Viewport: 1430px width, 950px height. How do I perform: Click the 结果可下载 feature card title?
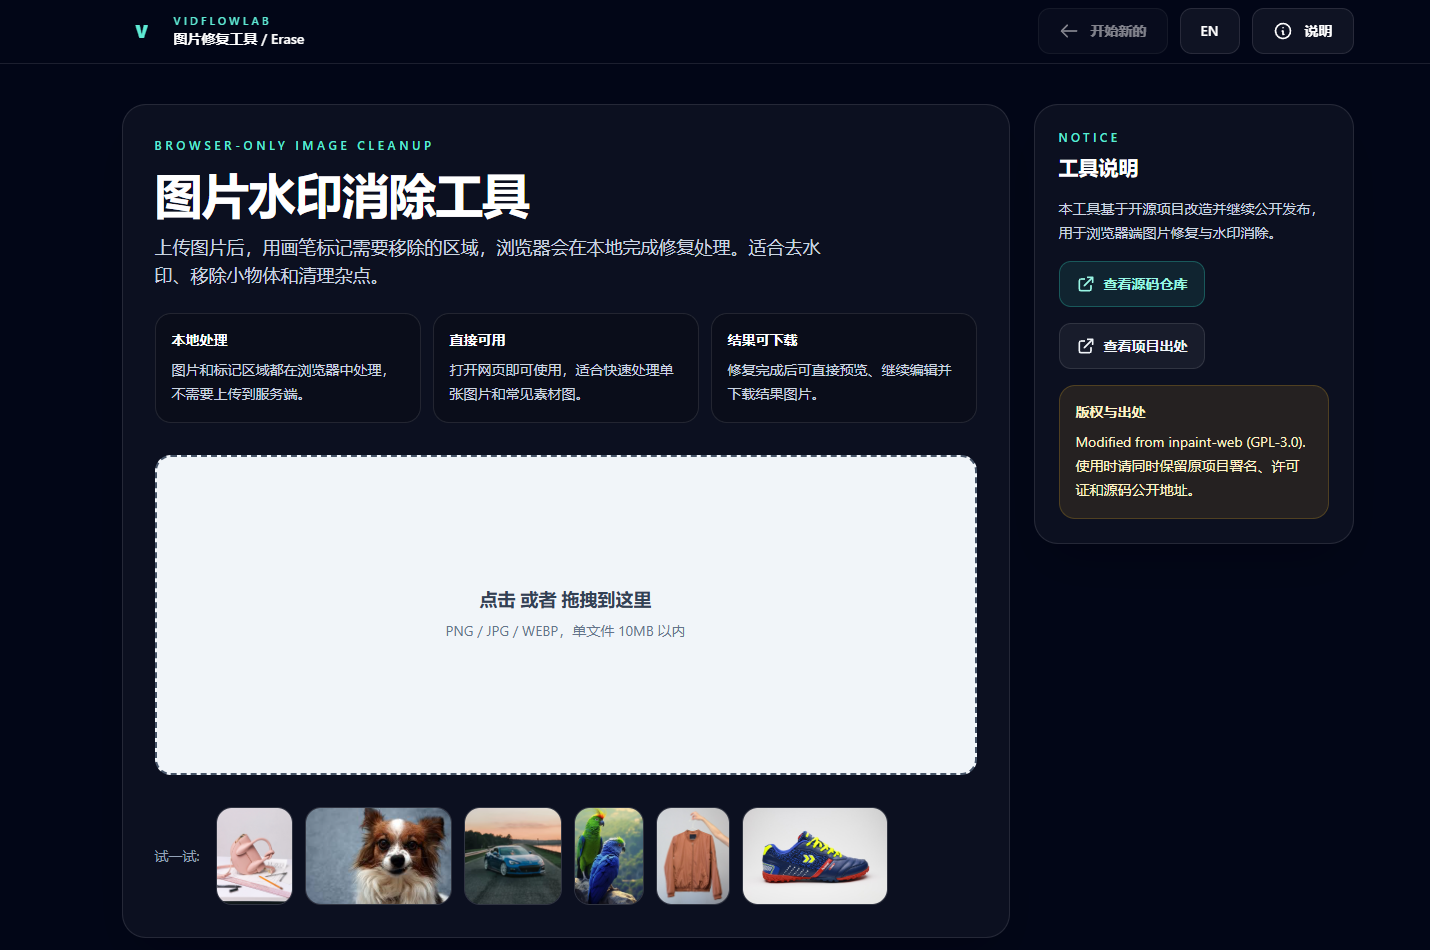point(762,340)
